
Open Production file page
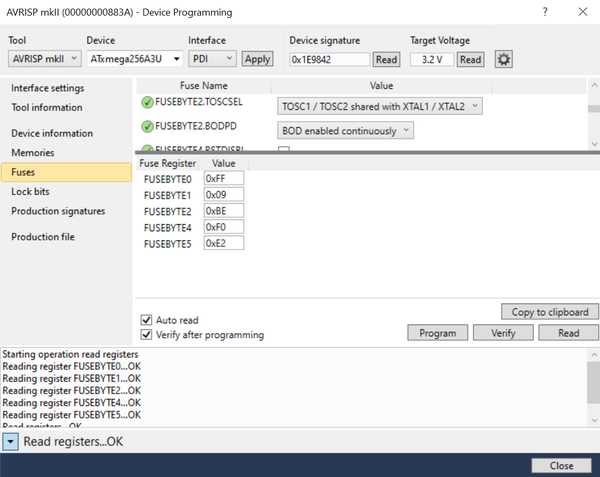[x=43, y=237]
